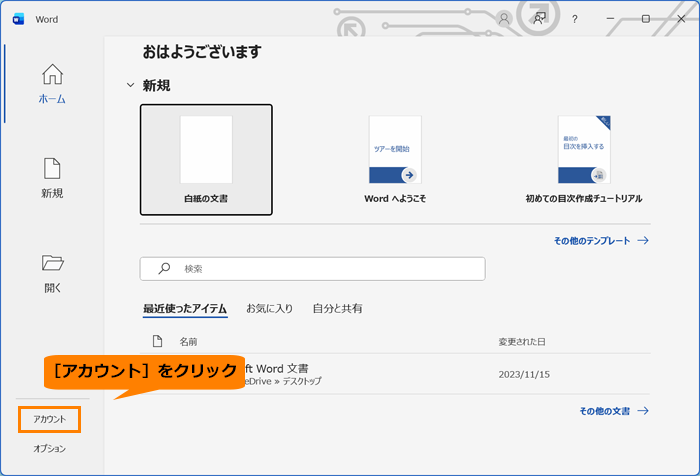Viewport: 700px width, 476px height.
Task: Click the その他の文書 link
Action: coord(614,411)
